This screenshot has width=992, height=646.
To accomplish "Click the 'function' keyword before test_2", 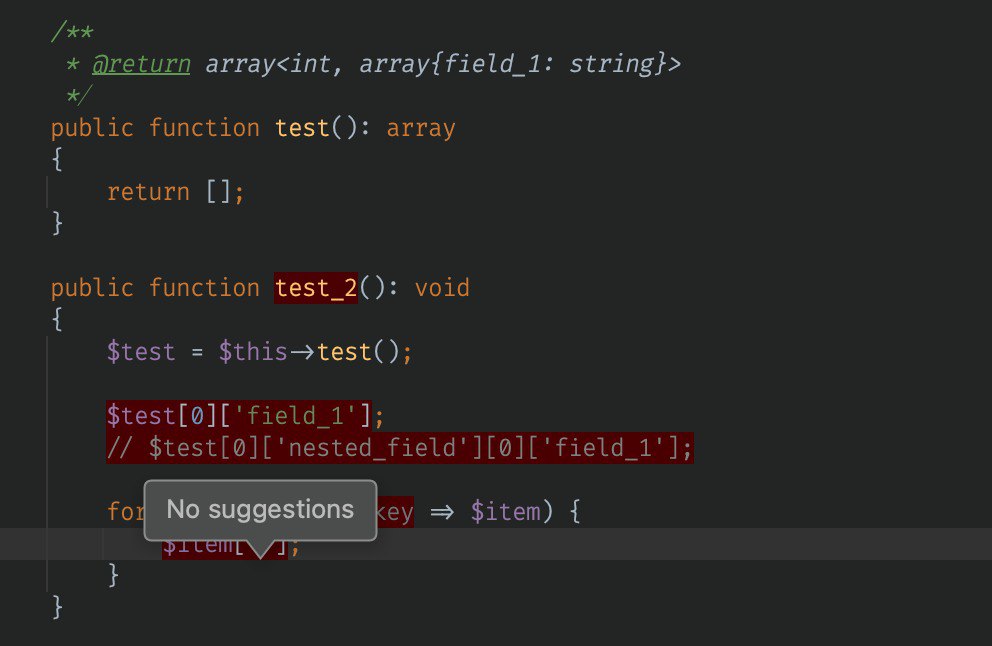I will (204, 288).
